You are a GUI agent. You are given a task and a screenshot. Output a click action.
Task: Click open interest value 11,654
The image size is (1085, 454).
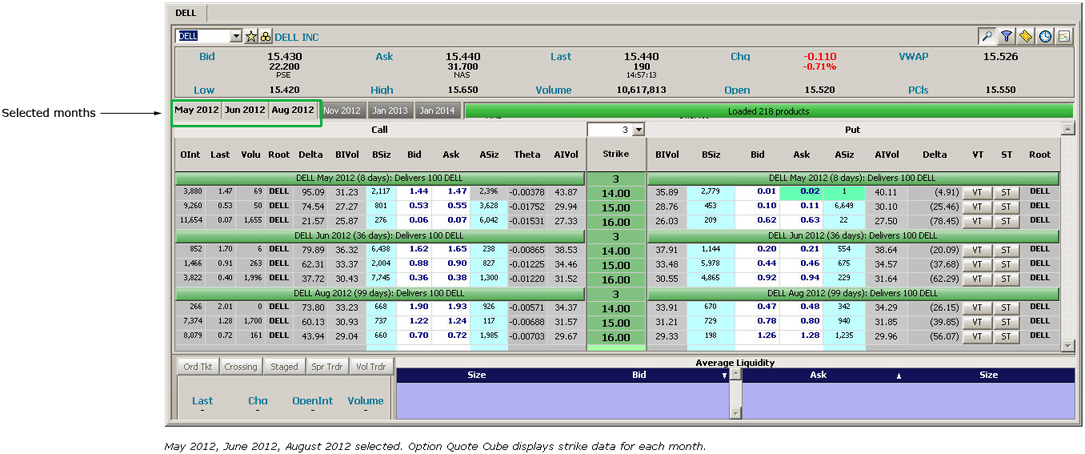(190, 220)
